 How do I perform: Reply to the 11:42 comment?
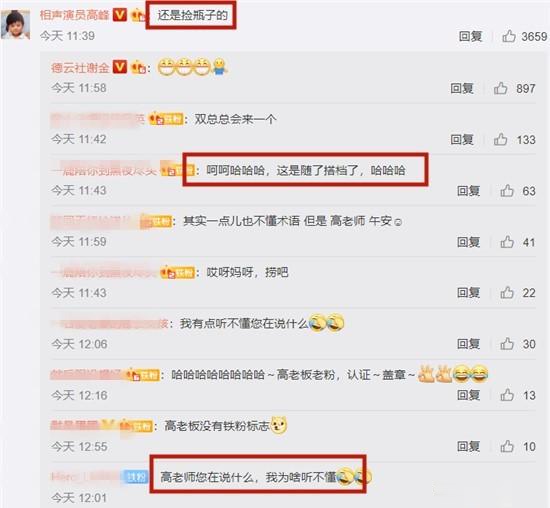point(462,139)
